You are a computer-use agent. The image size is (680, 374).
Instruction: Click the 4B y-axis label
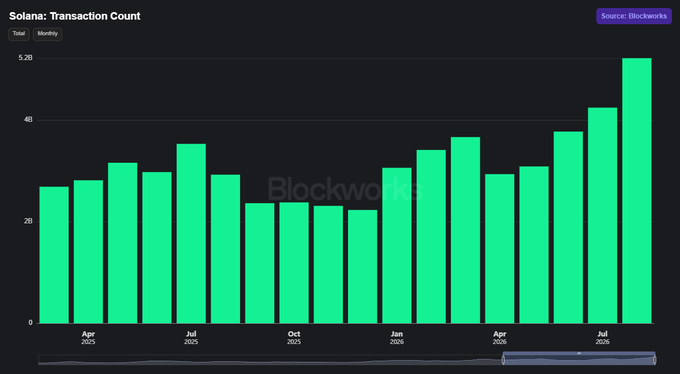pos(28,120)
